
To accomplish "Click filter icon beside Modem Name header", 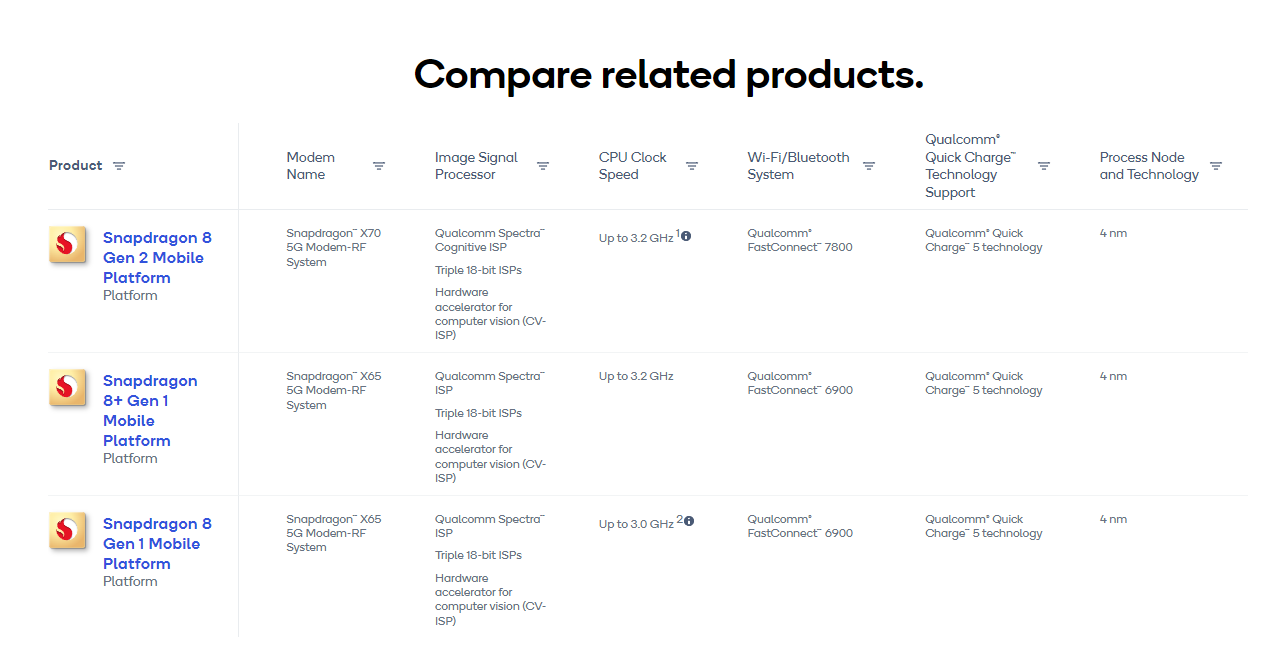I will click(x=379, y=166).
